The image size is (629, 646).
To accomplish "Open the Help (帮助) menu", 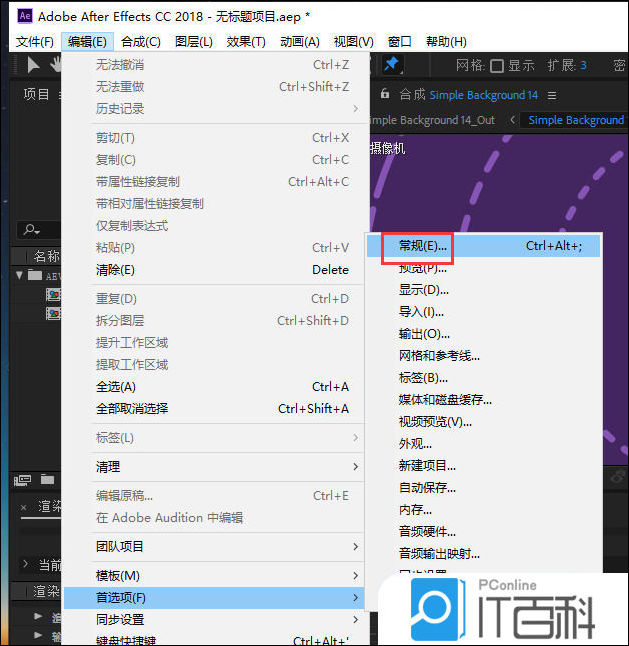I will point(446,42).
